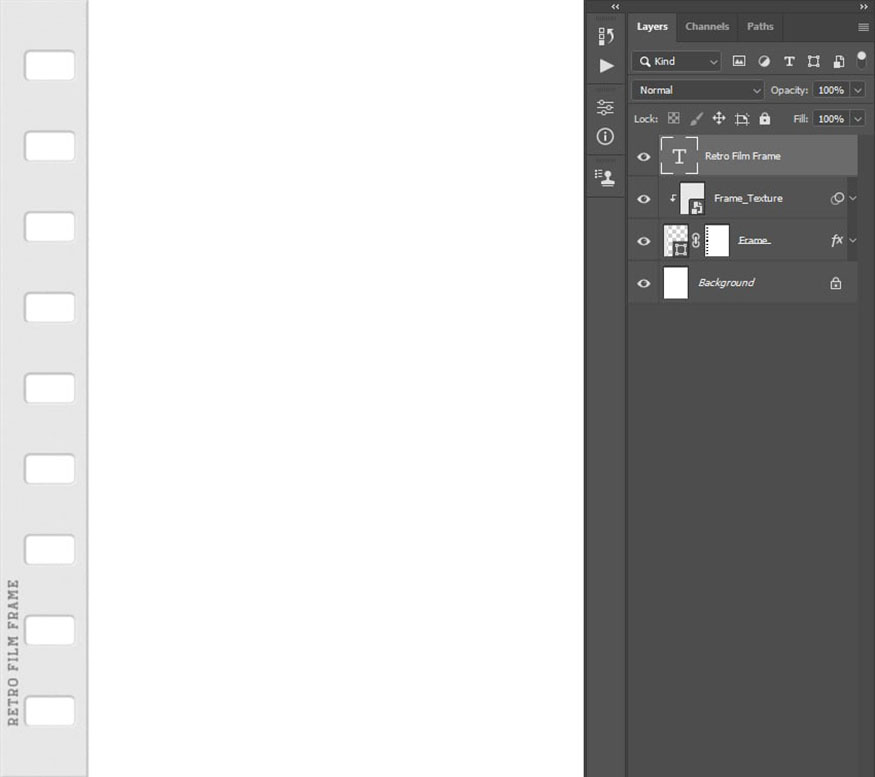Prevent artboard auto-nesting lock icon

click(x=742, y=119)
